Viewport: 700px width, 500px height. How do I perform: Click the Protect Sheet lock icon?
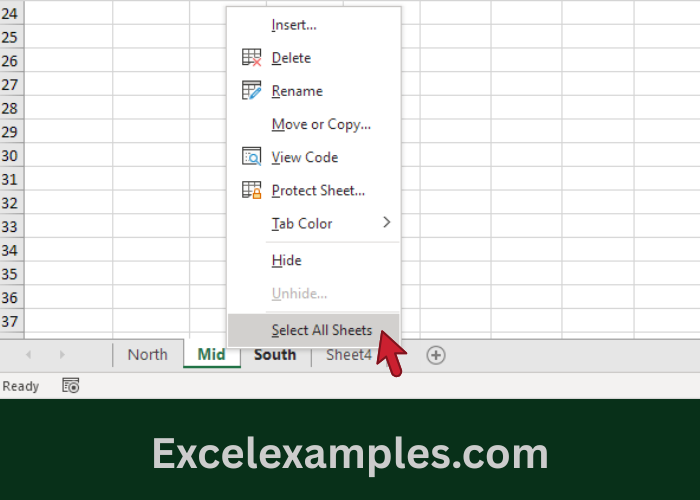pos(252,190)
